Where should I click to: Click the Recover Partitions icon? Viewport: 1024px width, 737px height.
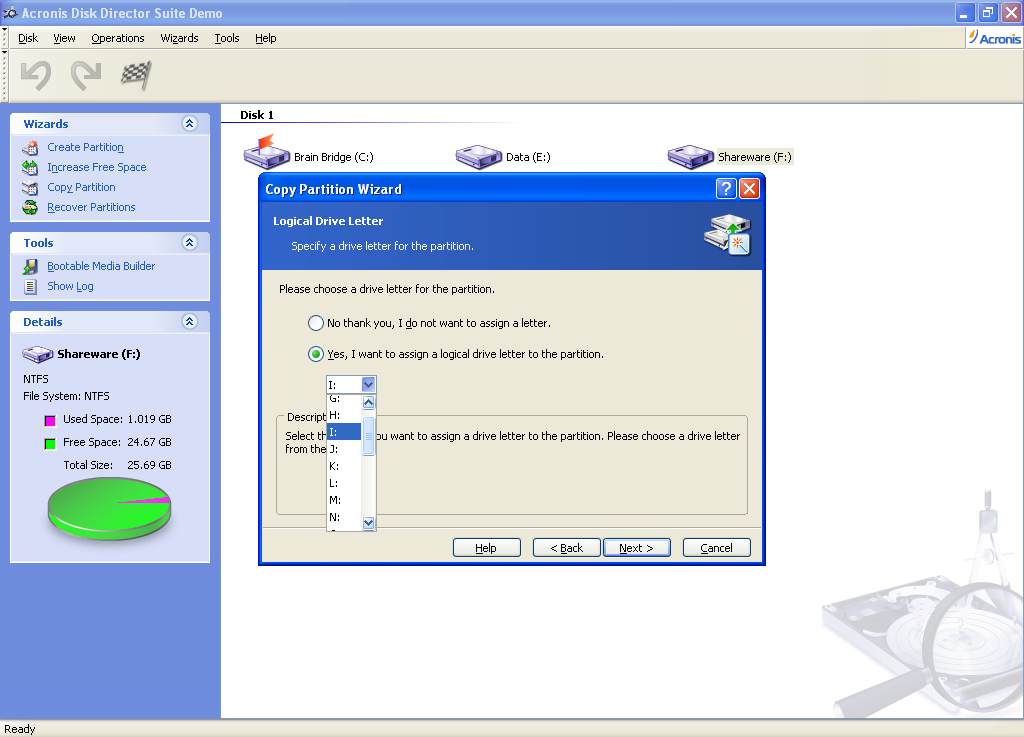(30, 207)
